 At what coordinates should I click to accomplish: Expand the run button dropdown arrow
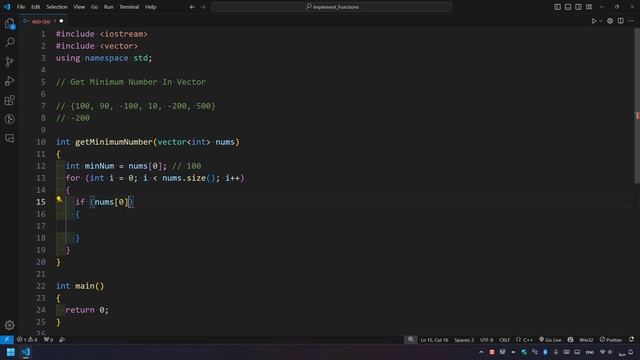pos(600,21)
